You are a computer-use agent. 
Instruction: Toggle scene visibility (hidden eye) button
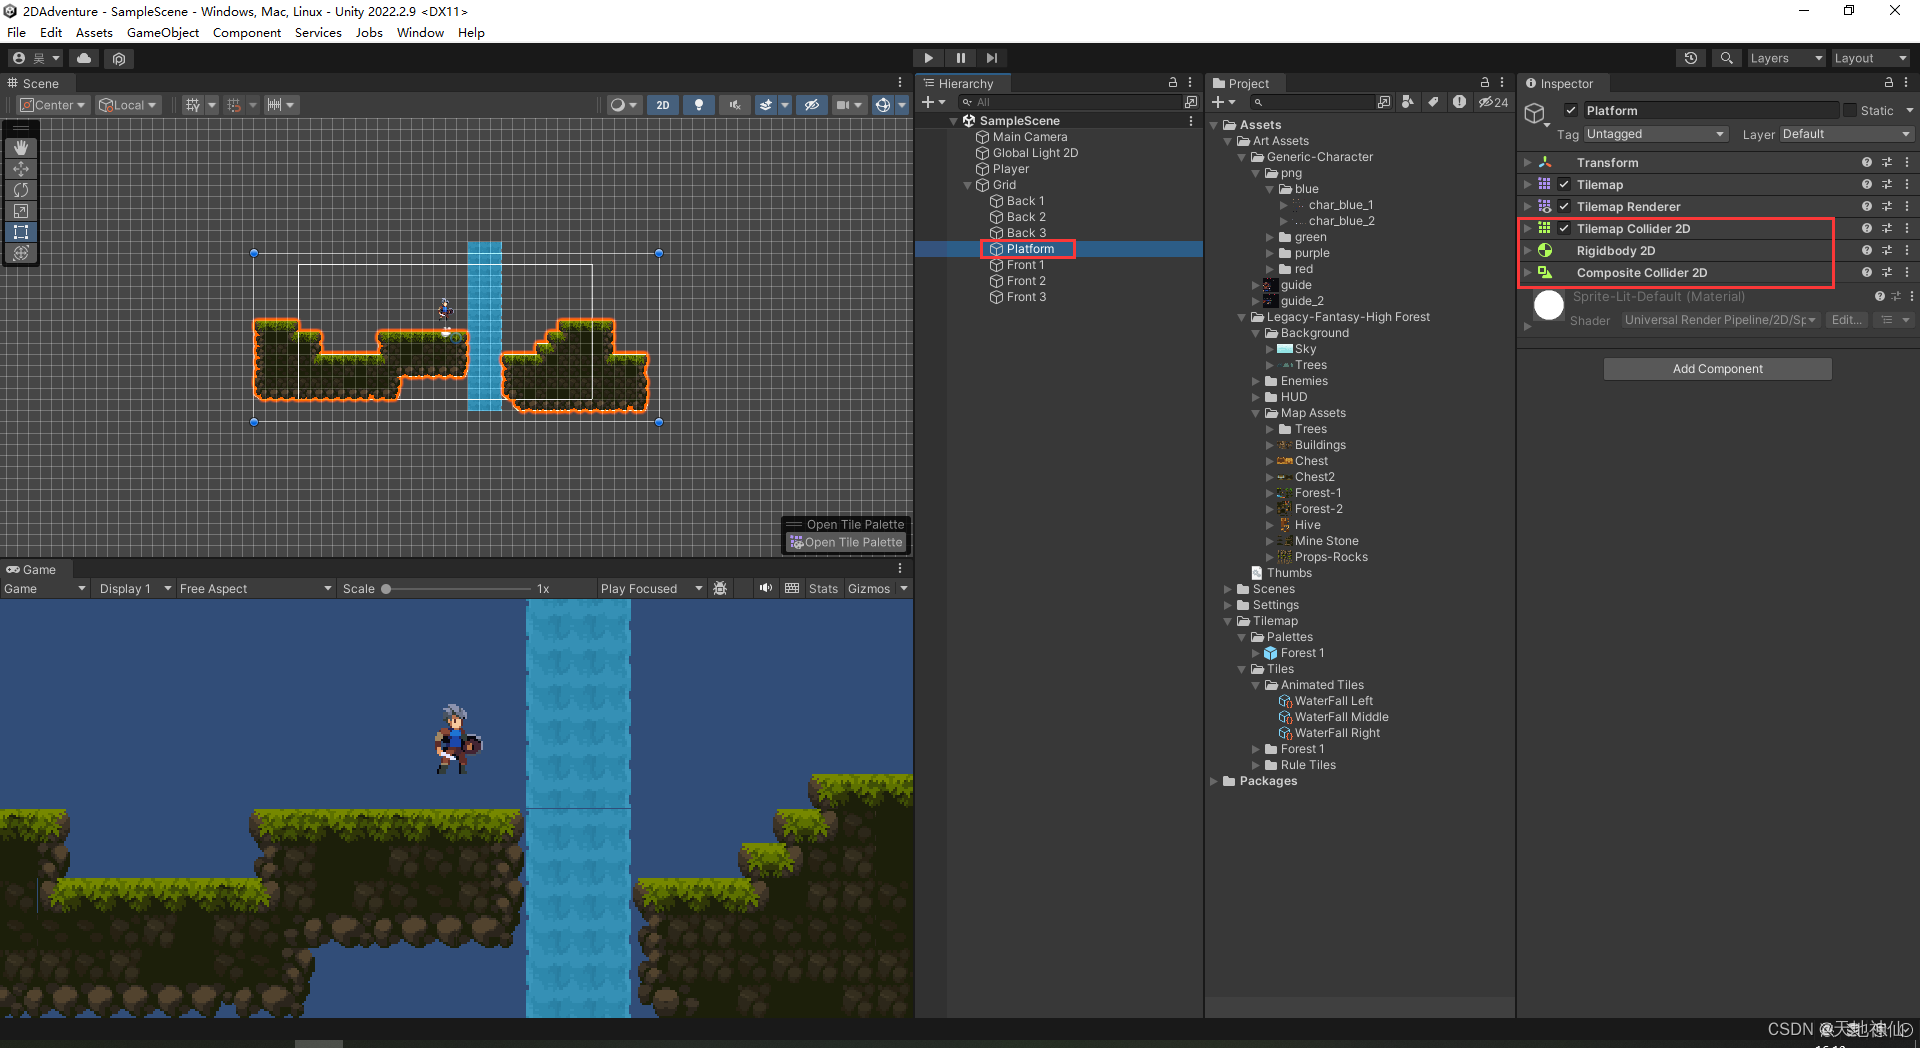click(x=812, y=105)
